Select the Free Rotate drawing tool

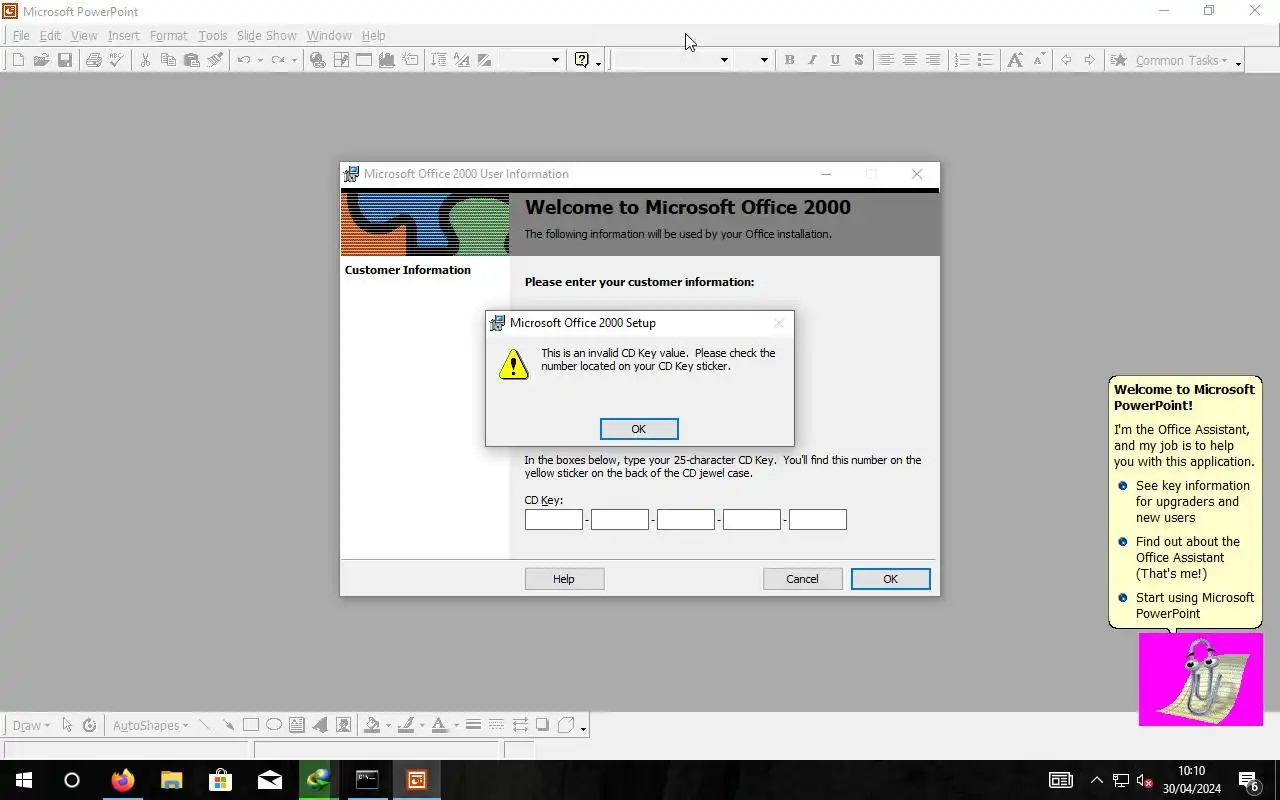pos(89,725)
